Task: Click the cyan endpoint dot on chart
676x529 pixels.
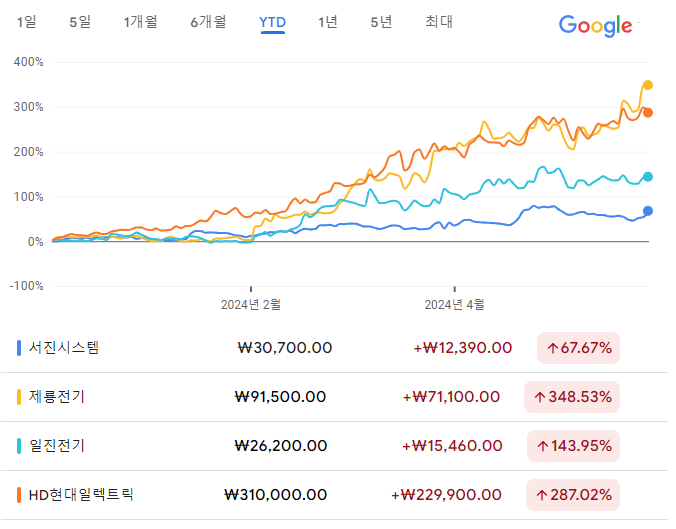Action: pyautogui.click(x=648, y=177)
